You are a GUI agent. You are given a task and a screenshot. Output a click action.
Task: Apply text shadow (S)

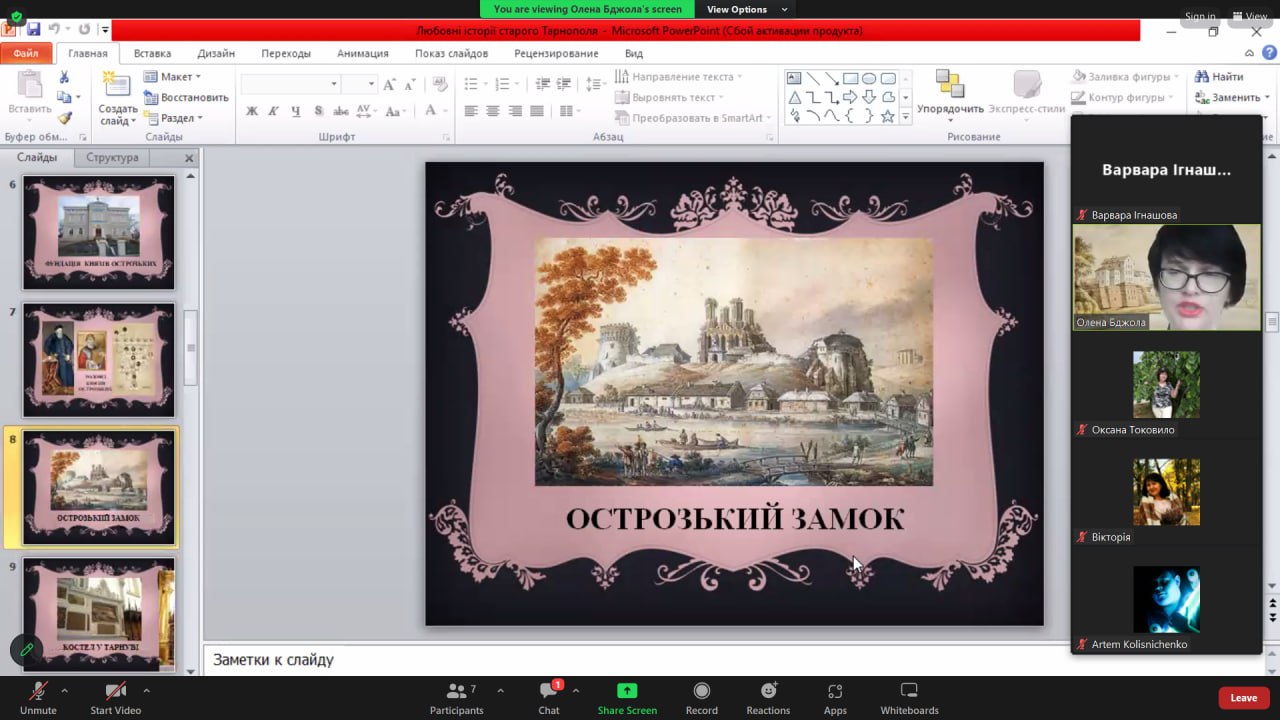(x=318, y=111)
